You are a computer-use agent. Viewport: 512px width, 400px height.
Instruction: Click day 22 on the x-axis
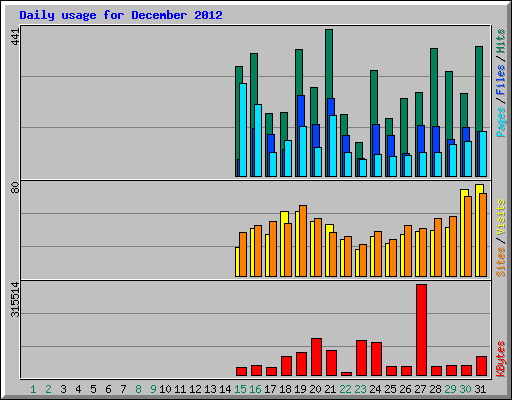(x=345, y=389)
